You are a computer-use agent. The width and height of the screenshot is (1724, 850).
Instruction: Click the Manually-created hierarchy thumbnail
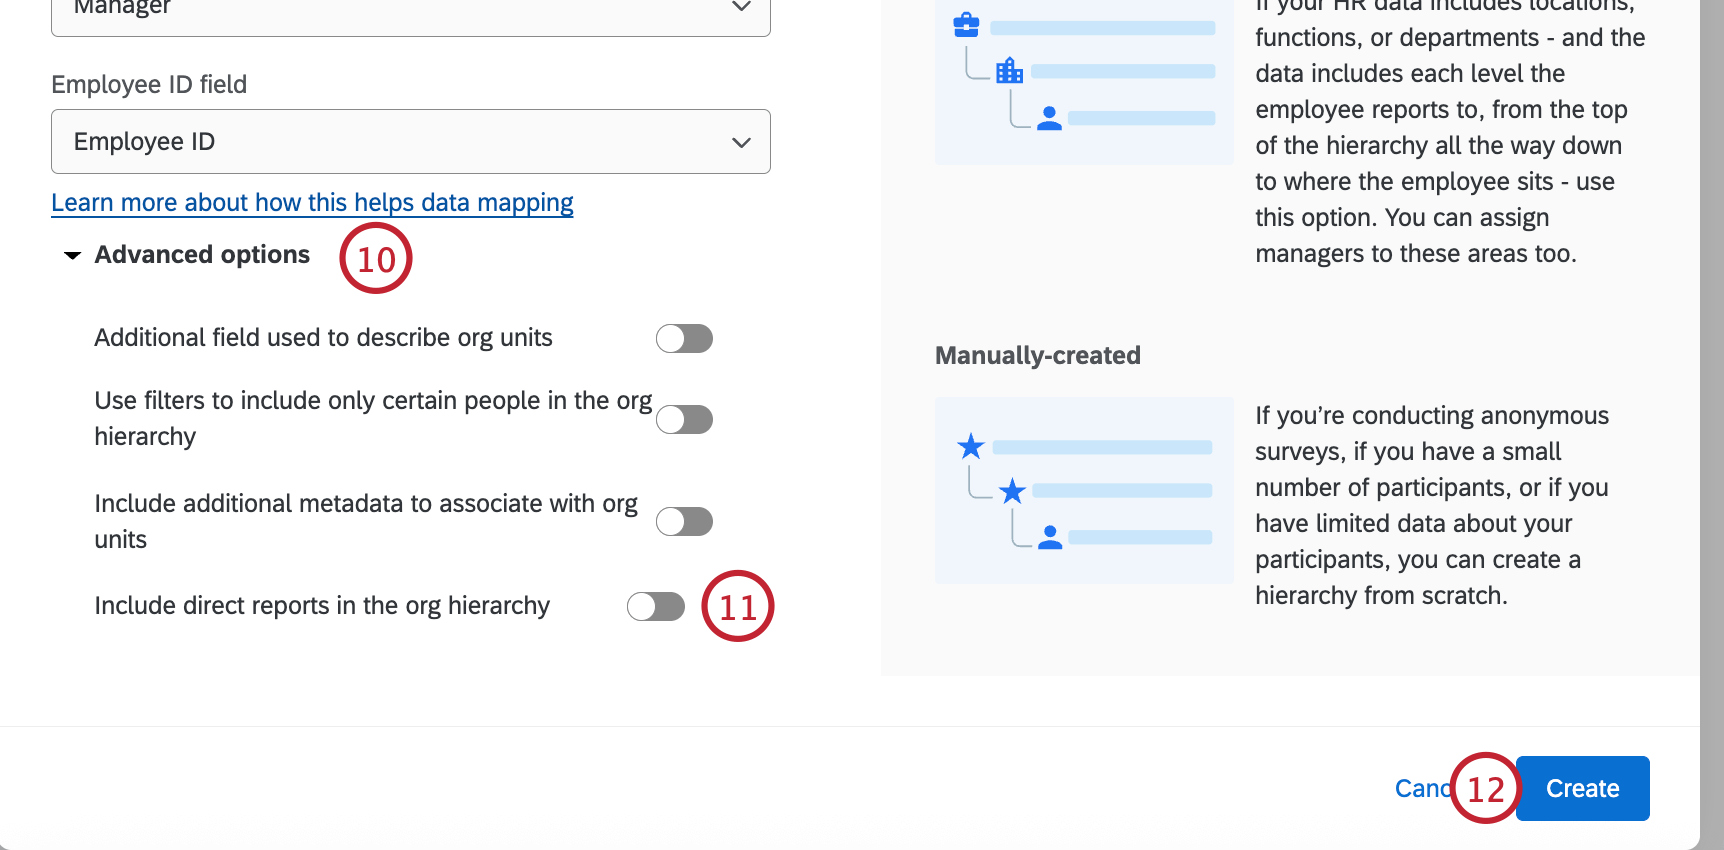[x=1084, y=490]
